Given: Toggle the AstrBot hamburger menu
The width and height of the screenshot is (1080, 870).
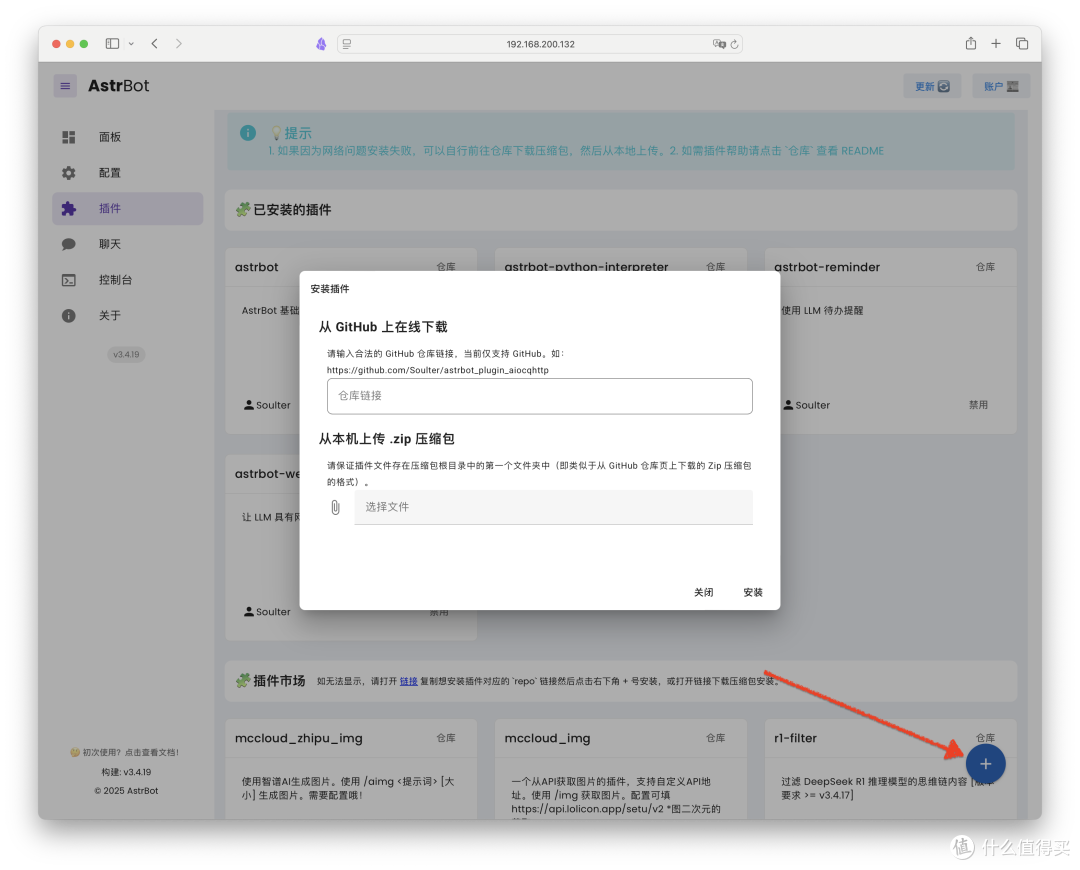Looking at the screenshot, I should (65, 86).
